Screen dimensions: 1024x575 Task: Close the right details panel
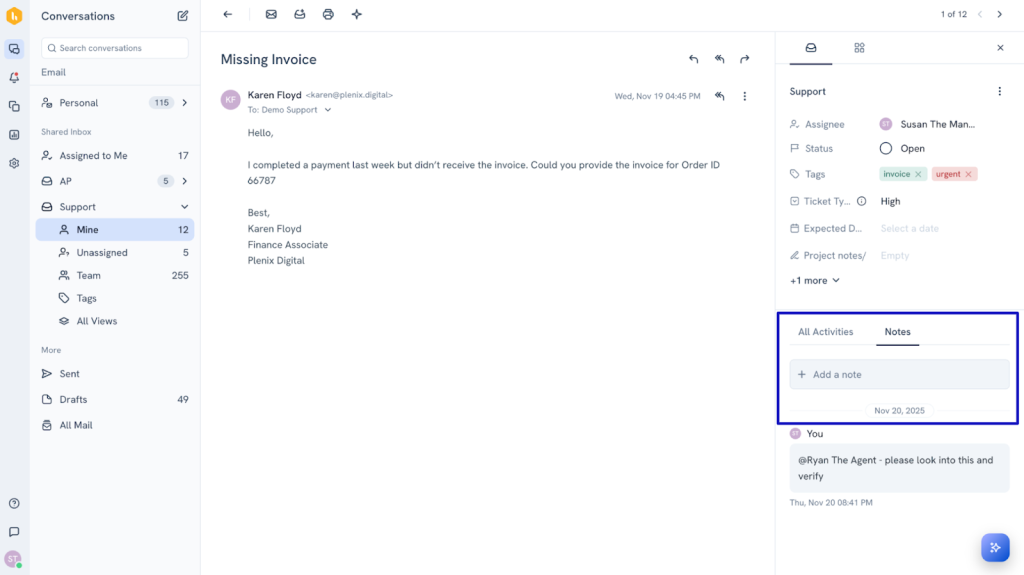pyautogui.click(x=1000, y=48)
